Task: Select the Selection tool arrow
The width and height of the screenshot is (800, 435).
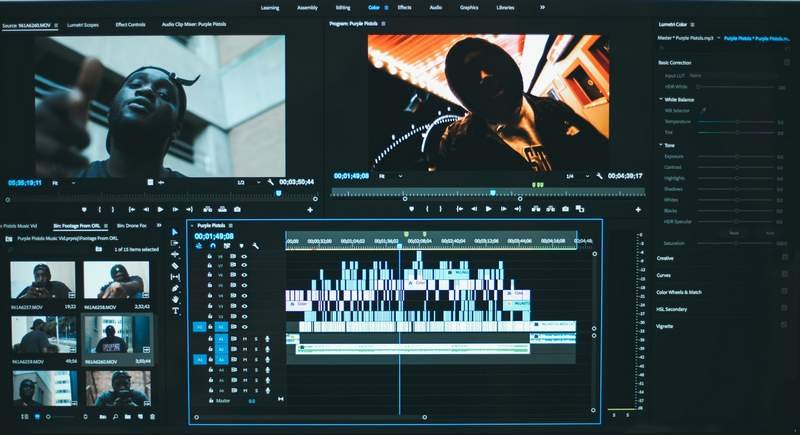Action: (175, 232)
